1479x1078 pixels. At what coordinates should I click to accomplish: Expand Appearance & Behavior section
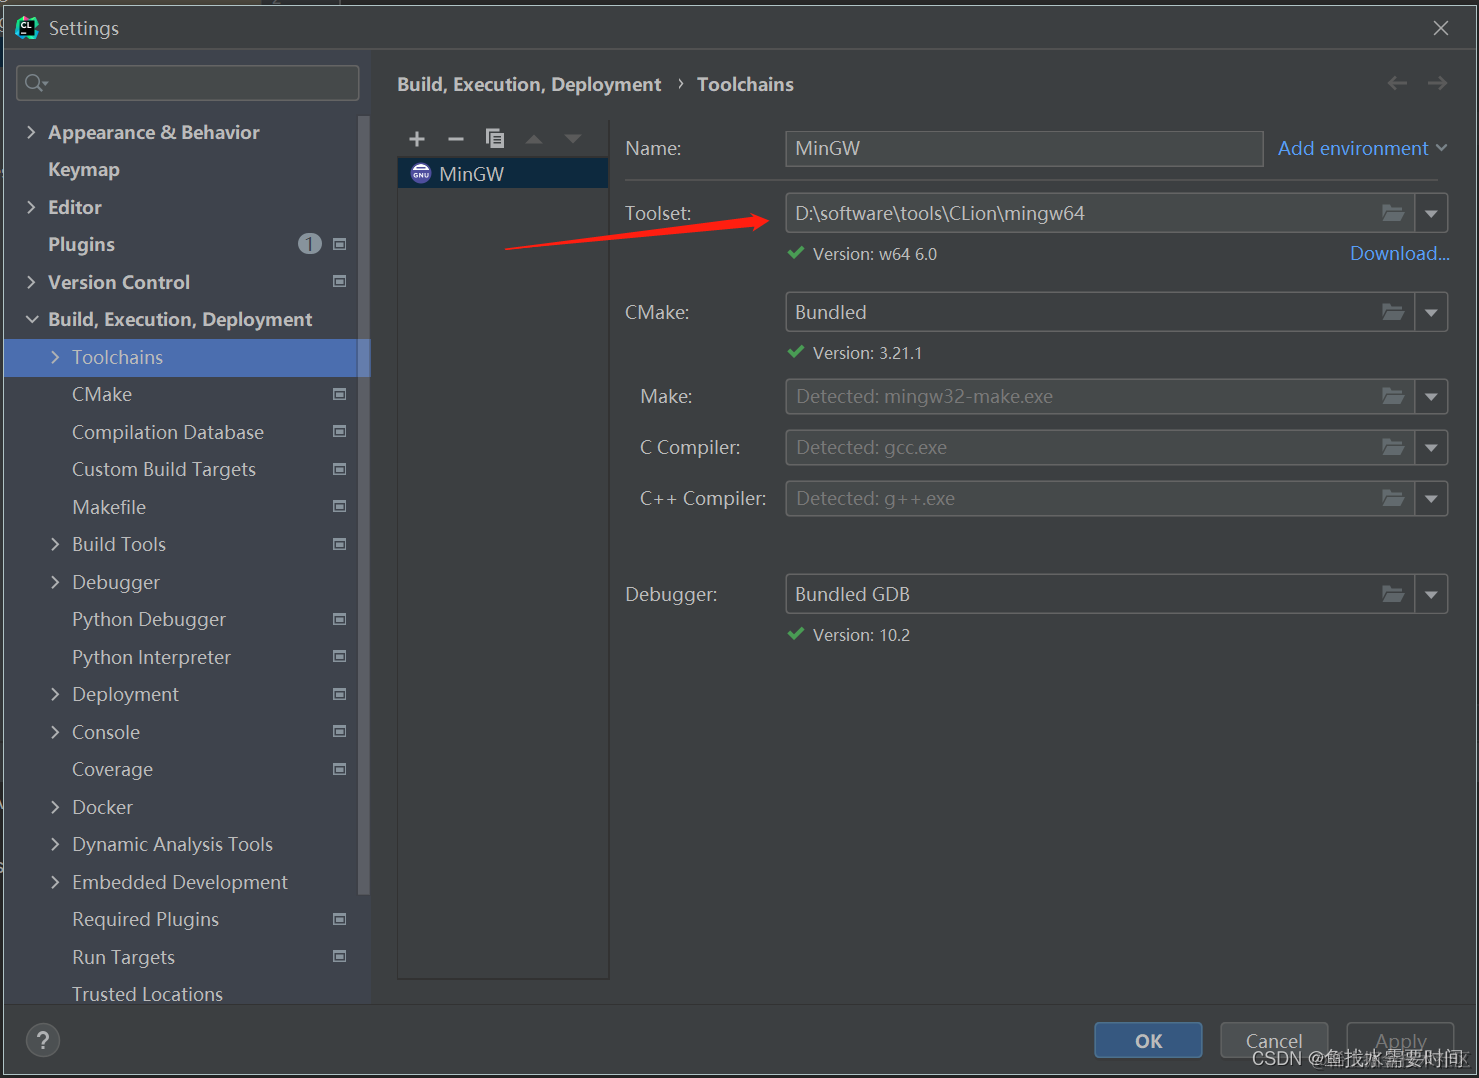(31, 132)
